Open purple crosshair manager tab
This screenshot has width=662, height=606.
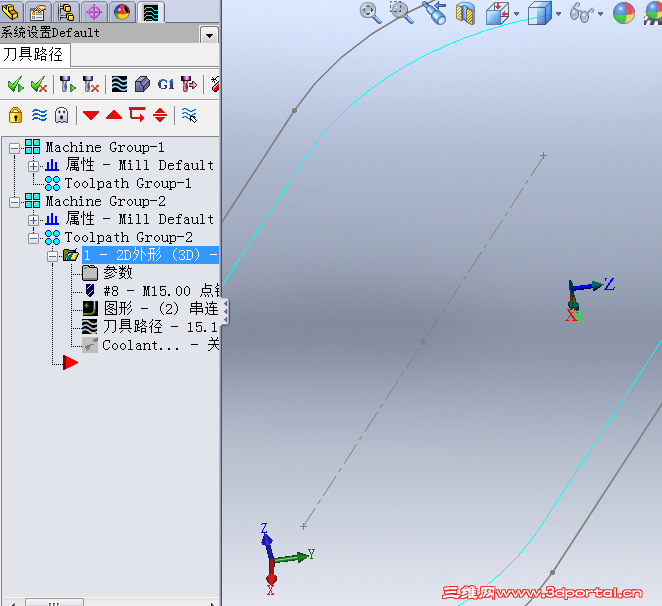(x=94, y=12)
